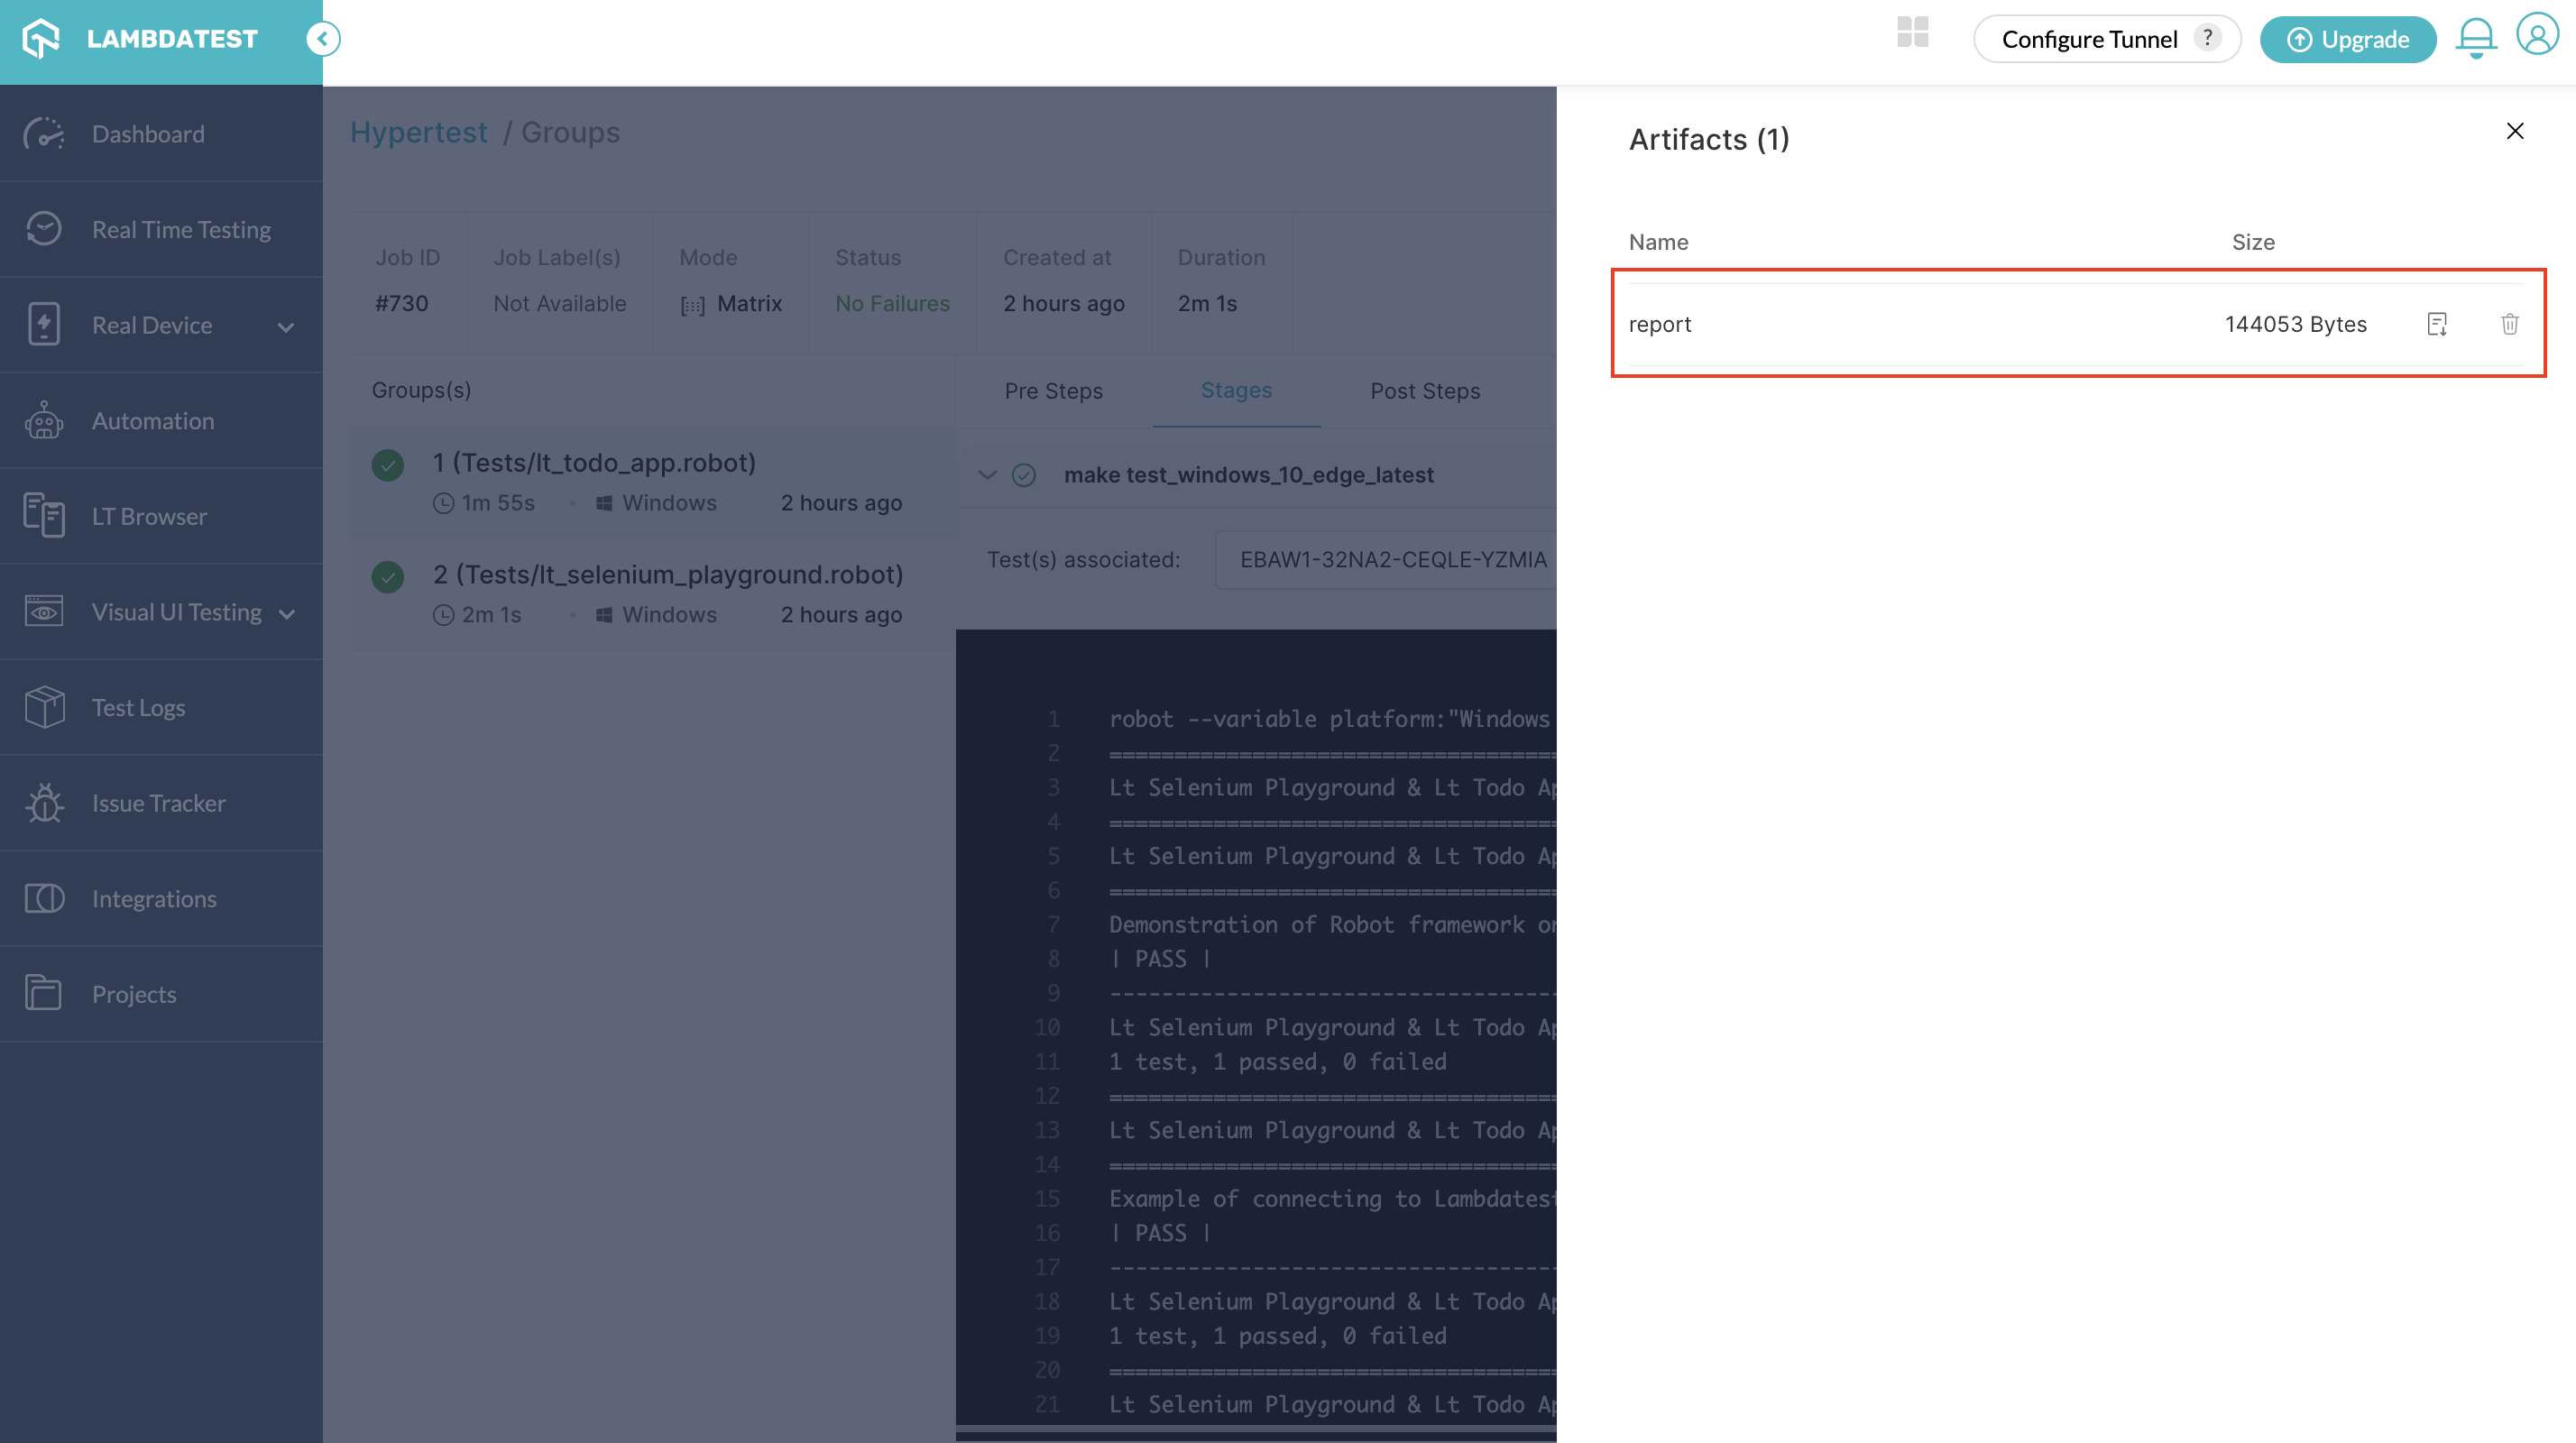Click log line 1 starting with 'robot --variable'
This screenshot has width=2576, height=1443.
point(1329,719)
